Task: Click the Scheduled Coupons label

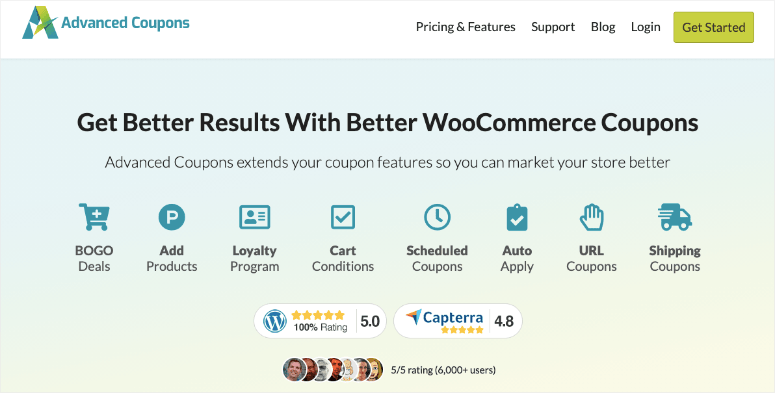Action: pos(437,259)
